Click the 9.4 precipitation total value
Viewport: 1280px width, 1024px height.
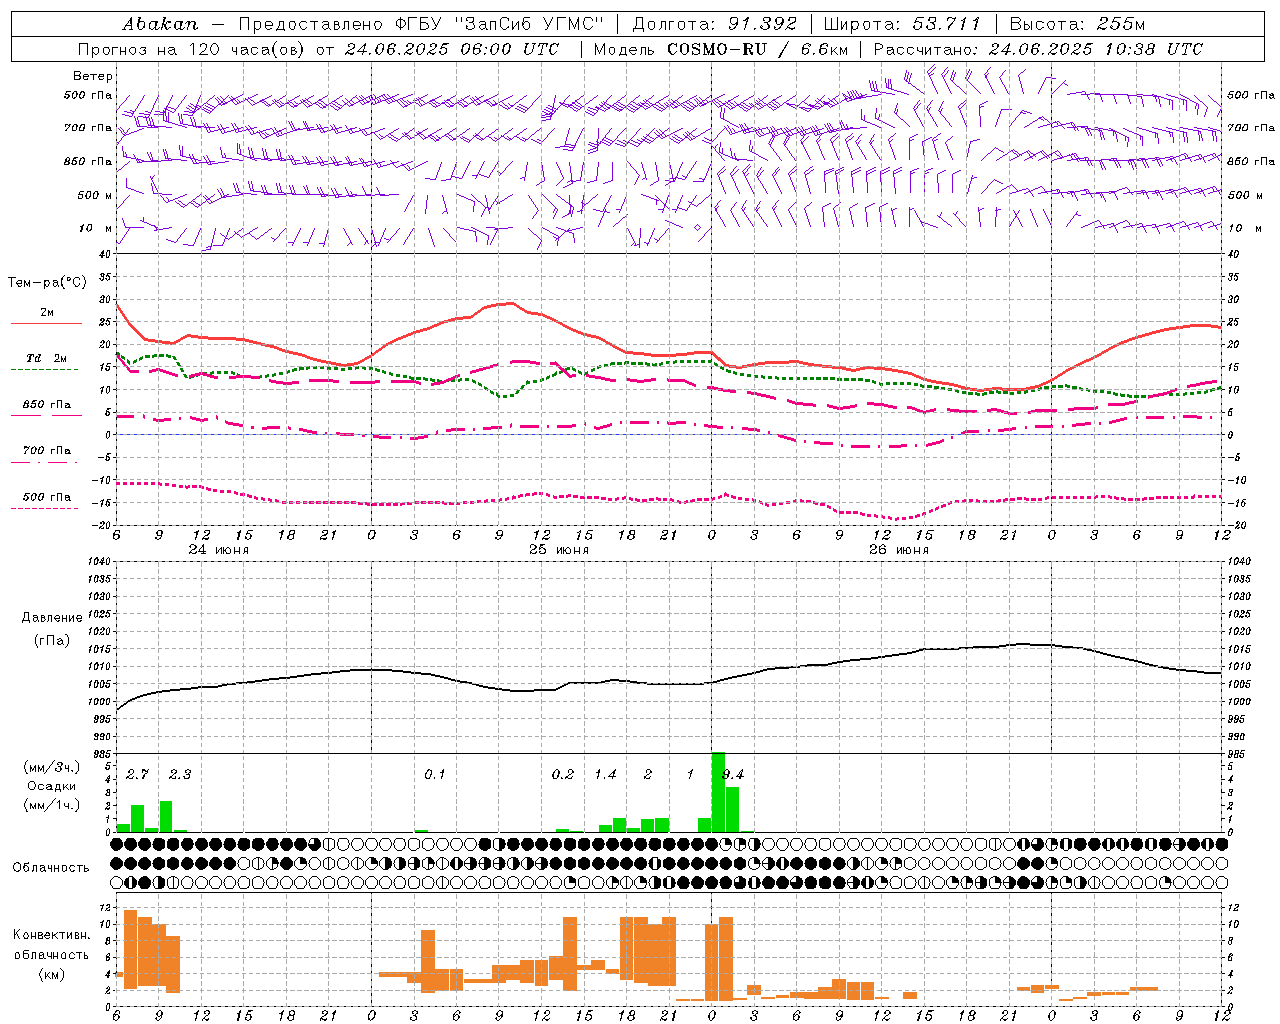[733, 775]
